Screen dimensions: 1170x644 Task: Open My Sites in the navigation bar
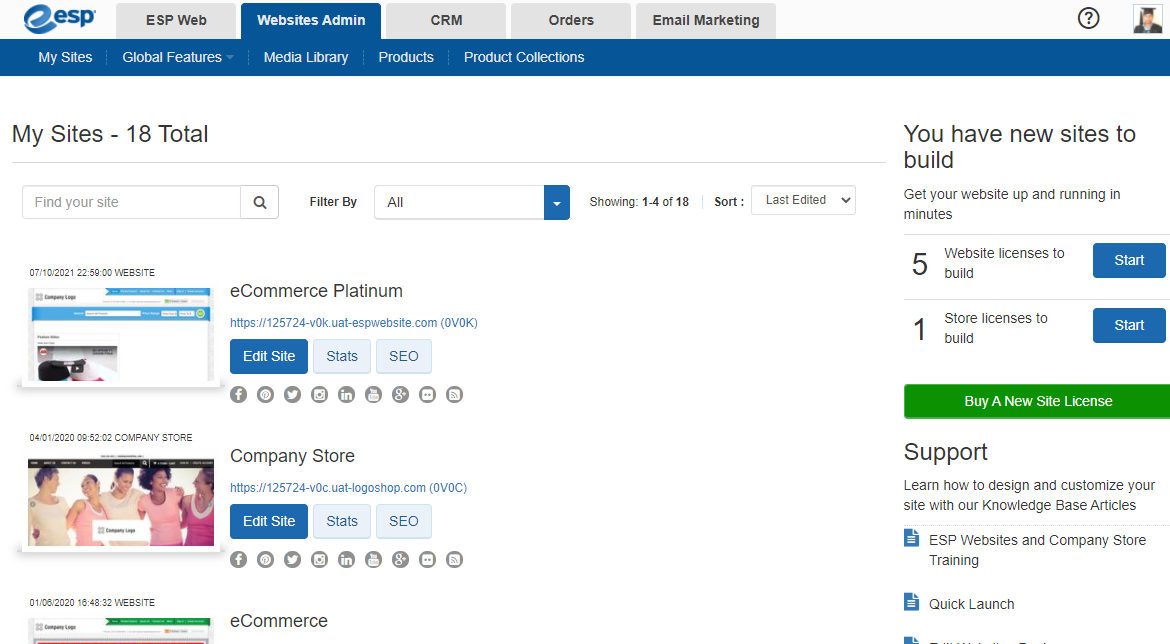tap(66, 57)
